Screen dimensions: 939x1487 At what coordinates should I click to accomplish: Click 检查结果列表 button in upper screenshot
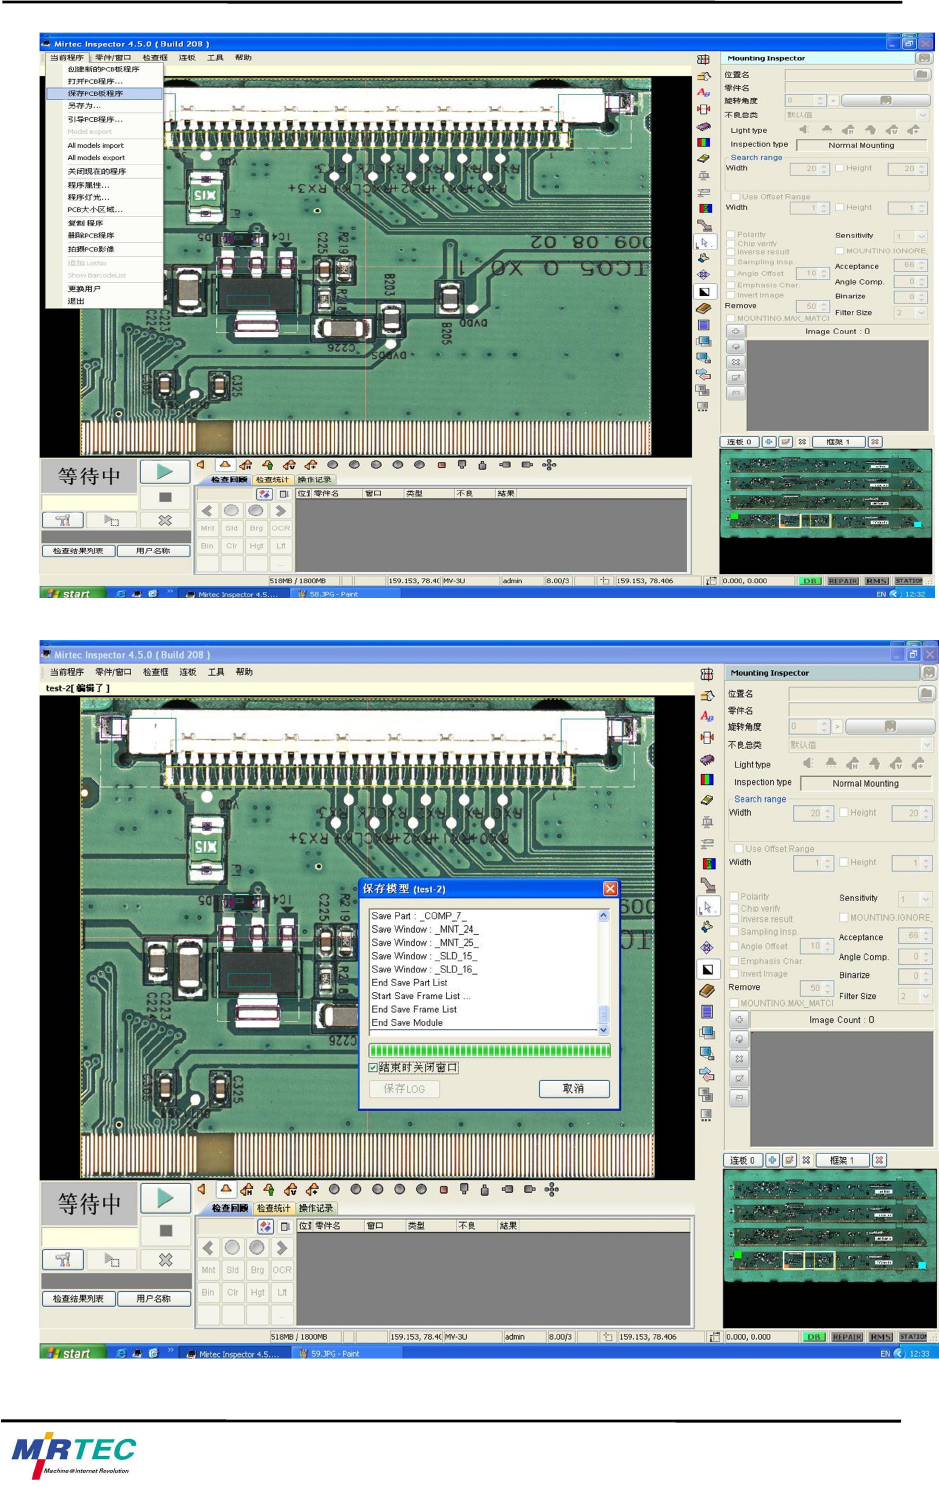pyautogui.click(x=78, y=550)
